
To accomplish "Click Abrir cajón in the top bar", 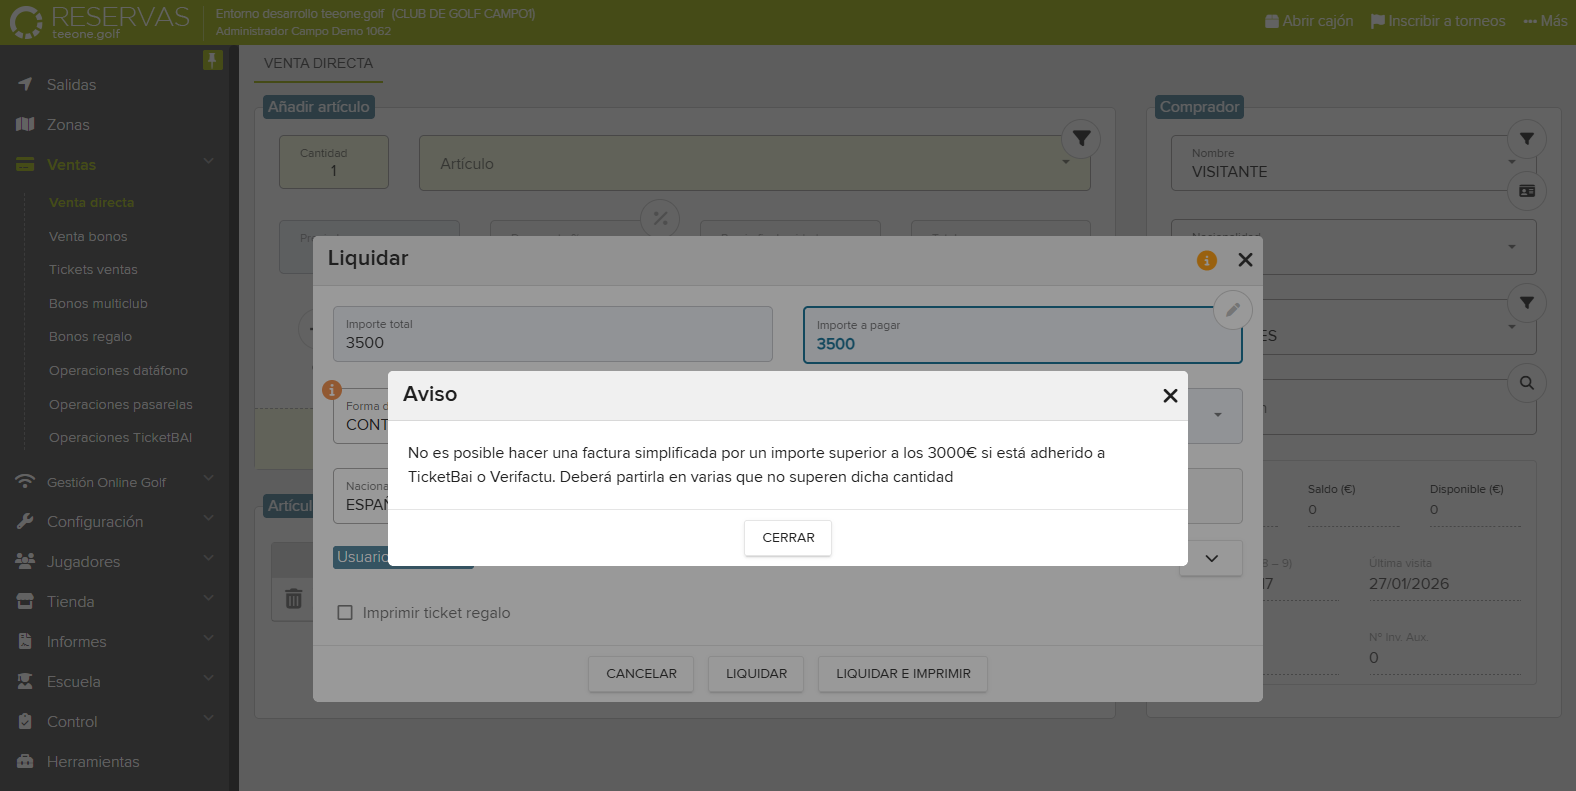I will tap(1309, 21).
